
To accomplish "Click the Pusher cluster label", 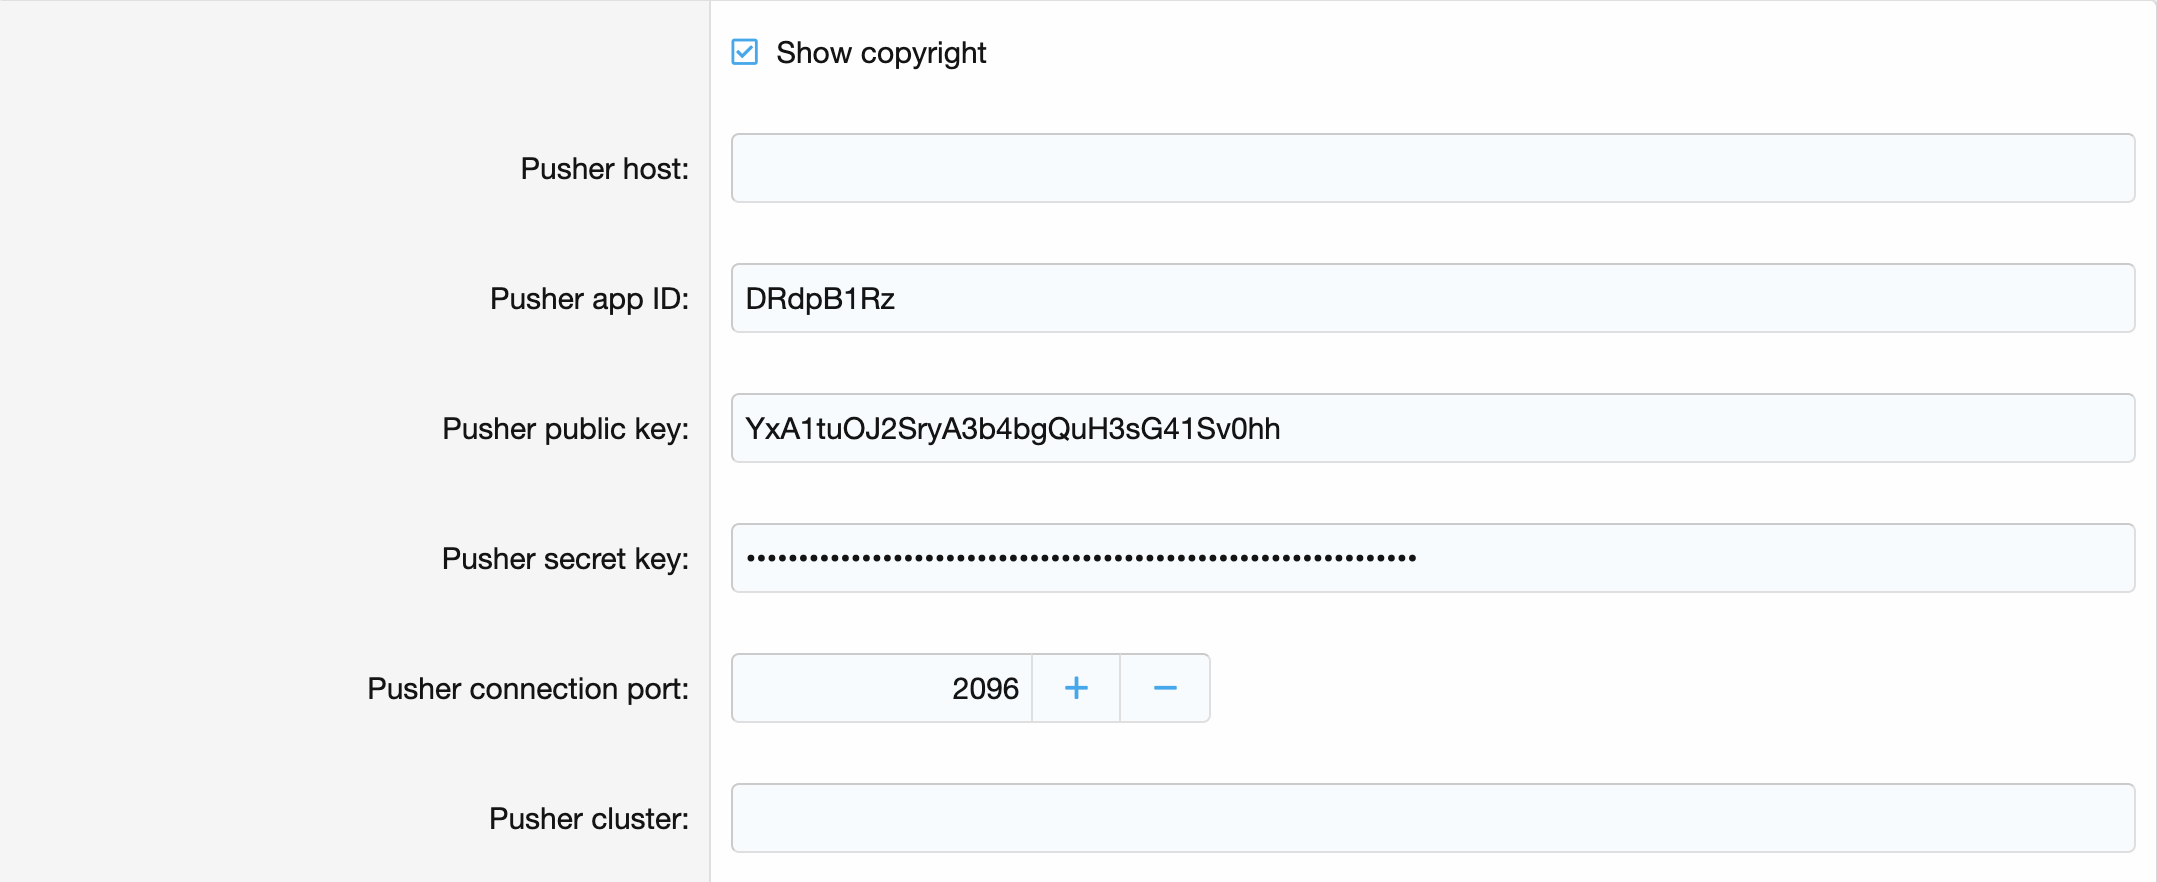I will [588, 818].
